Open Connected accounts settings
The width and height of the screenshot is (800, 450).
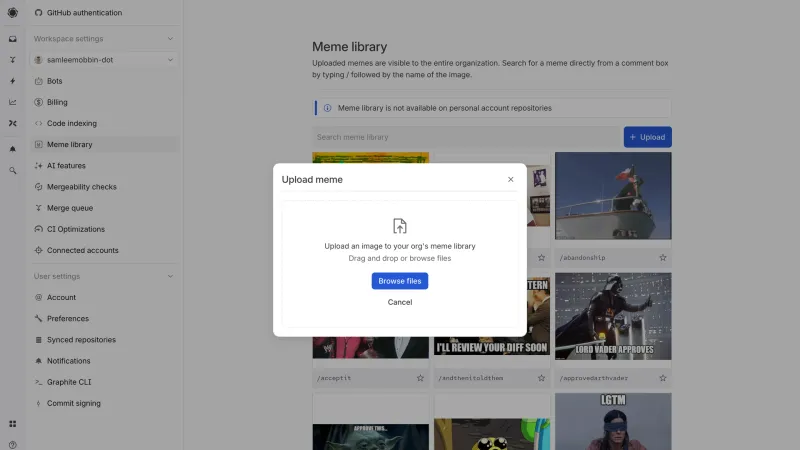[104, 250]
